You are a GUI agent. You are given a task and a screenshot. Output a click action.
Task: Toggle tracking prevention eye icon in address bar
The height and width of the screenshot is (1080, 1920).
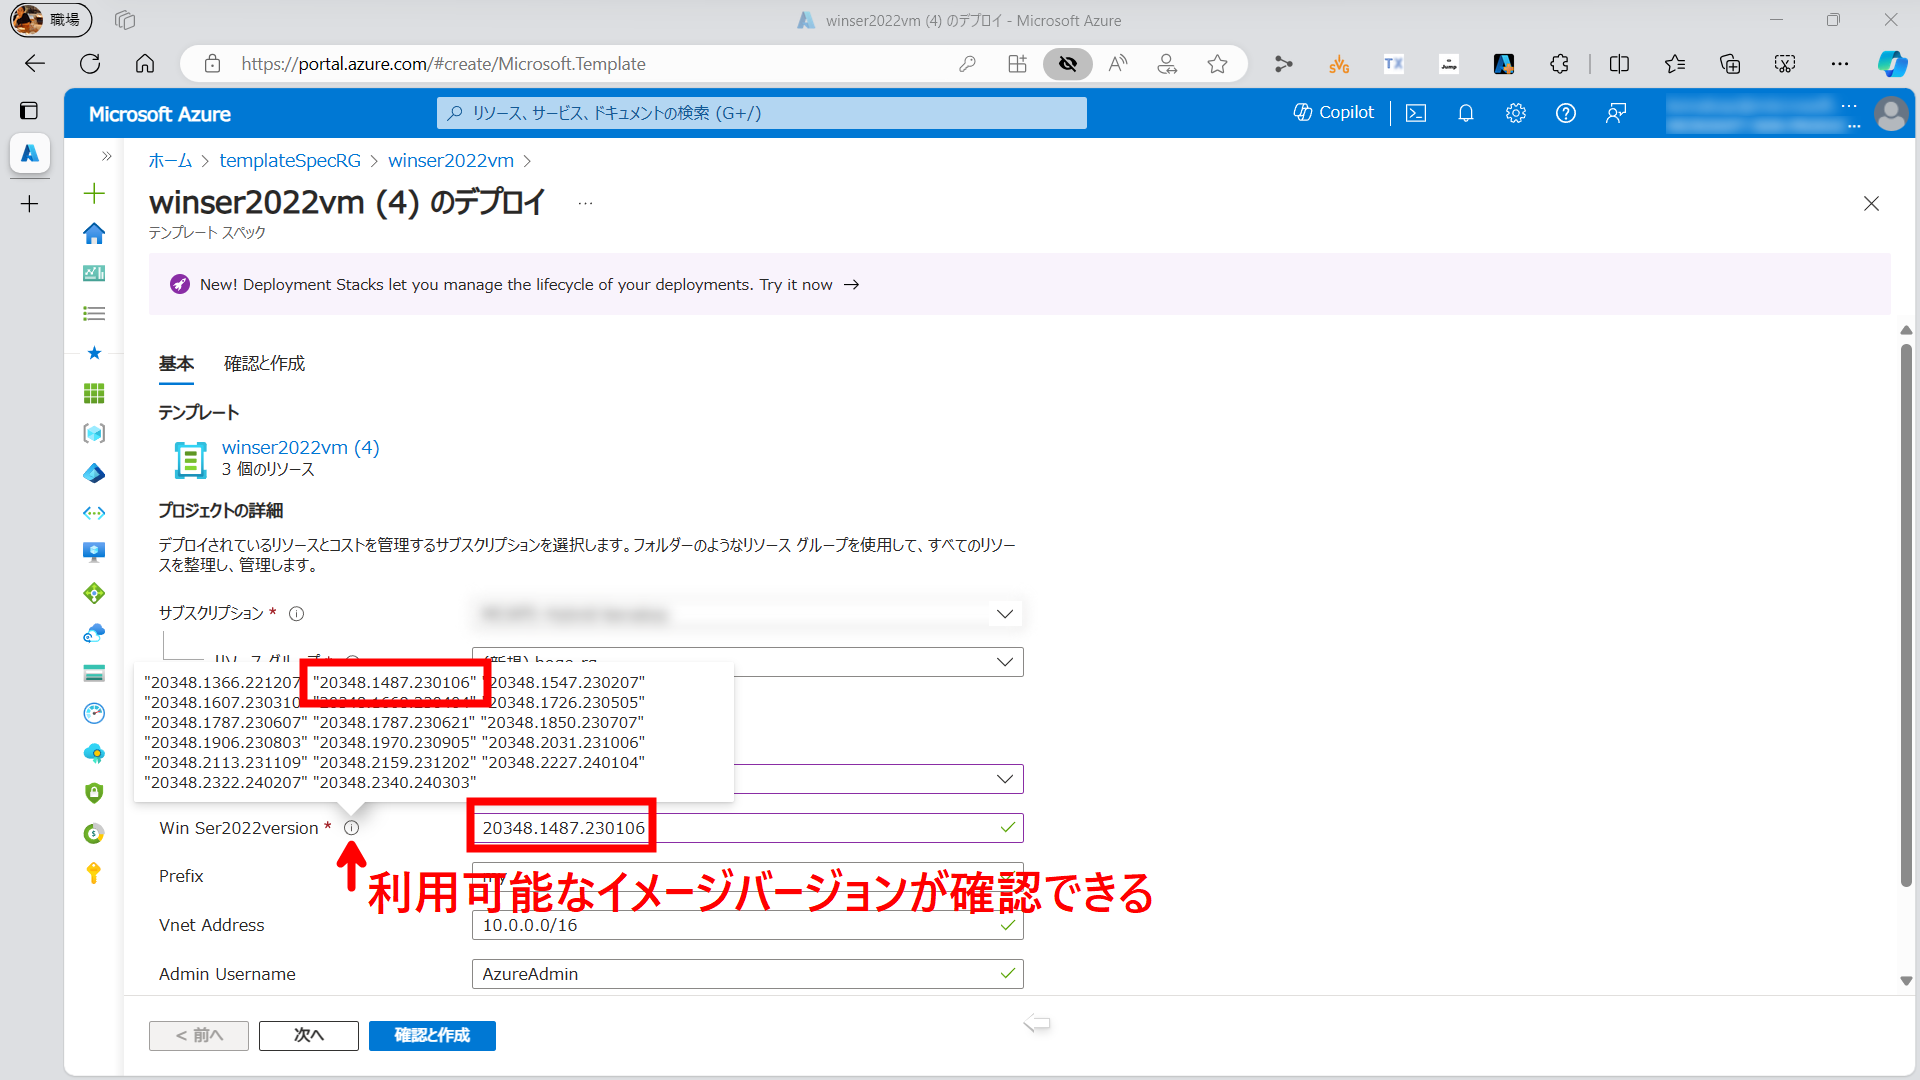(1068, 64)
